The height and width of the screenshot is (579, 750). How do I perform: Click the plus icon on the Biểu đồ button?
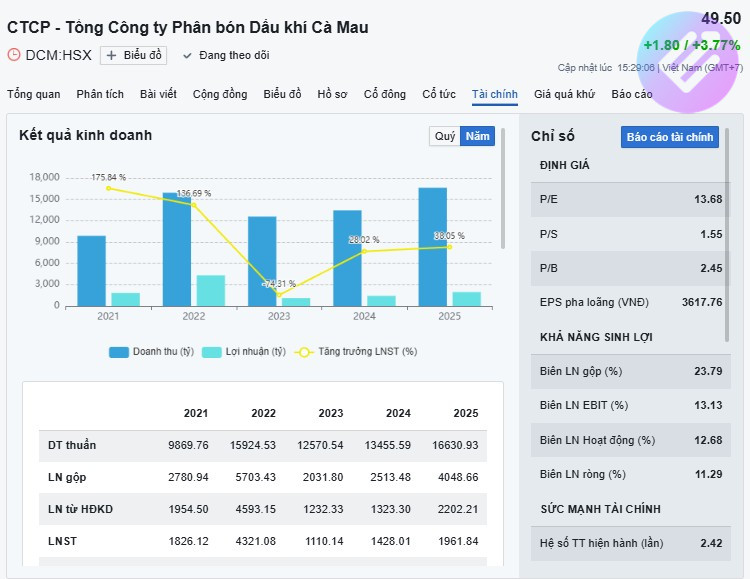coord(111,56)
